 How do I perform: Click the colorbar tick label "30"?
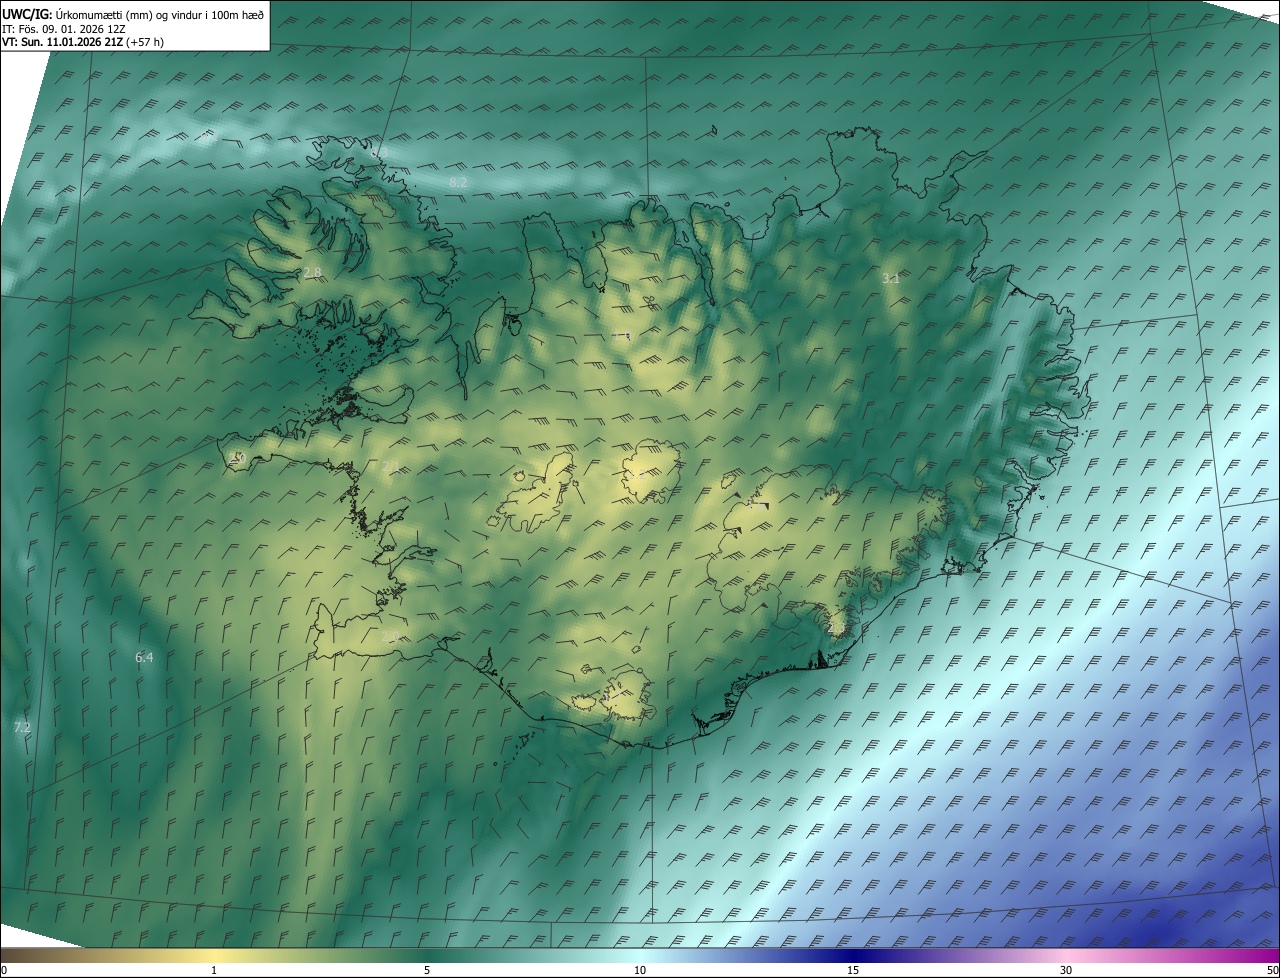point(1066,970)
